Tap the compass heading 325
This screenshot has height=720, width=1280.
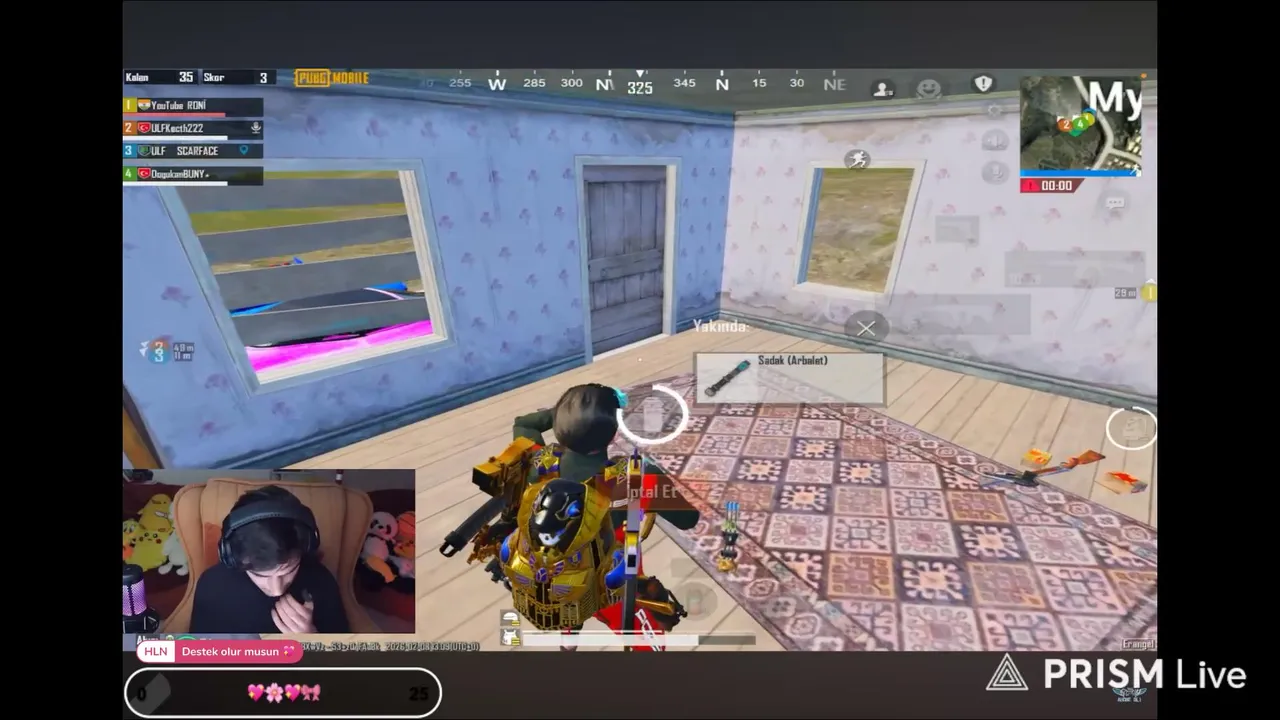coord(640,87)
